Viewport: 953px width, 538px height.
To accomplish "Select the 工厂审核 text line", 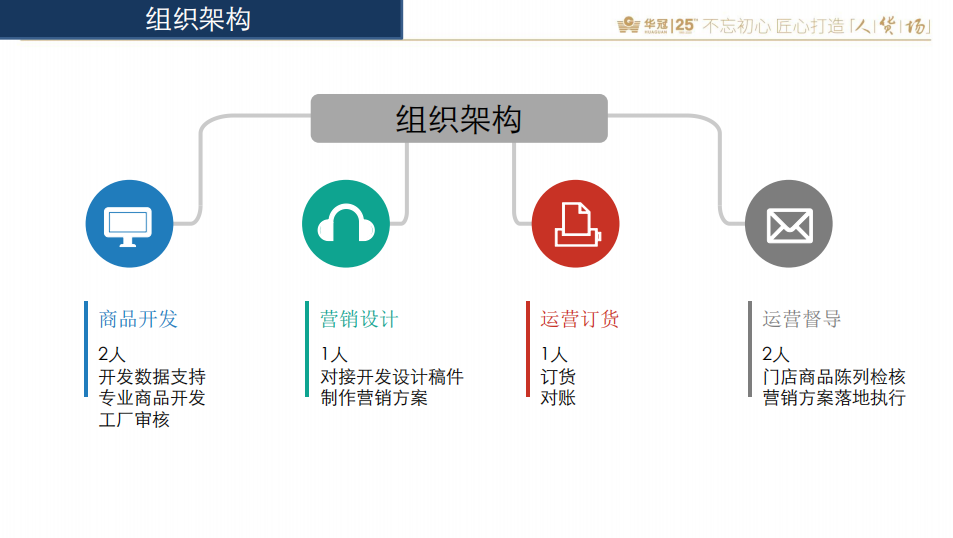I will tap(134, 419).
